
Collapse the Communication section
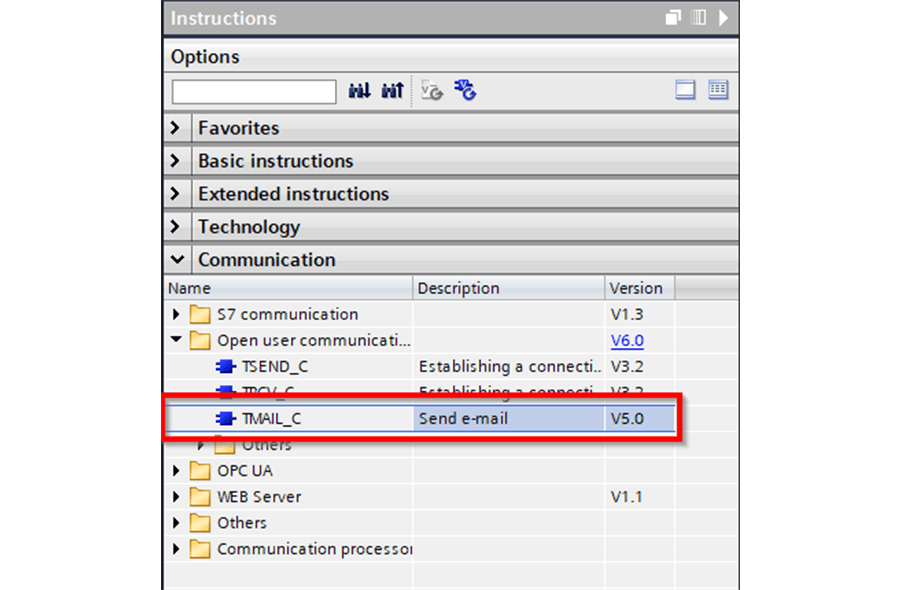(177, 259)
